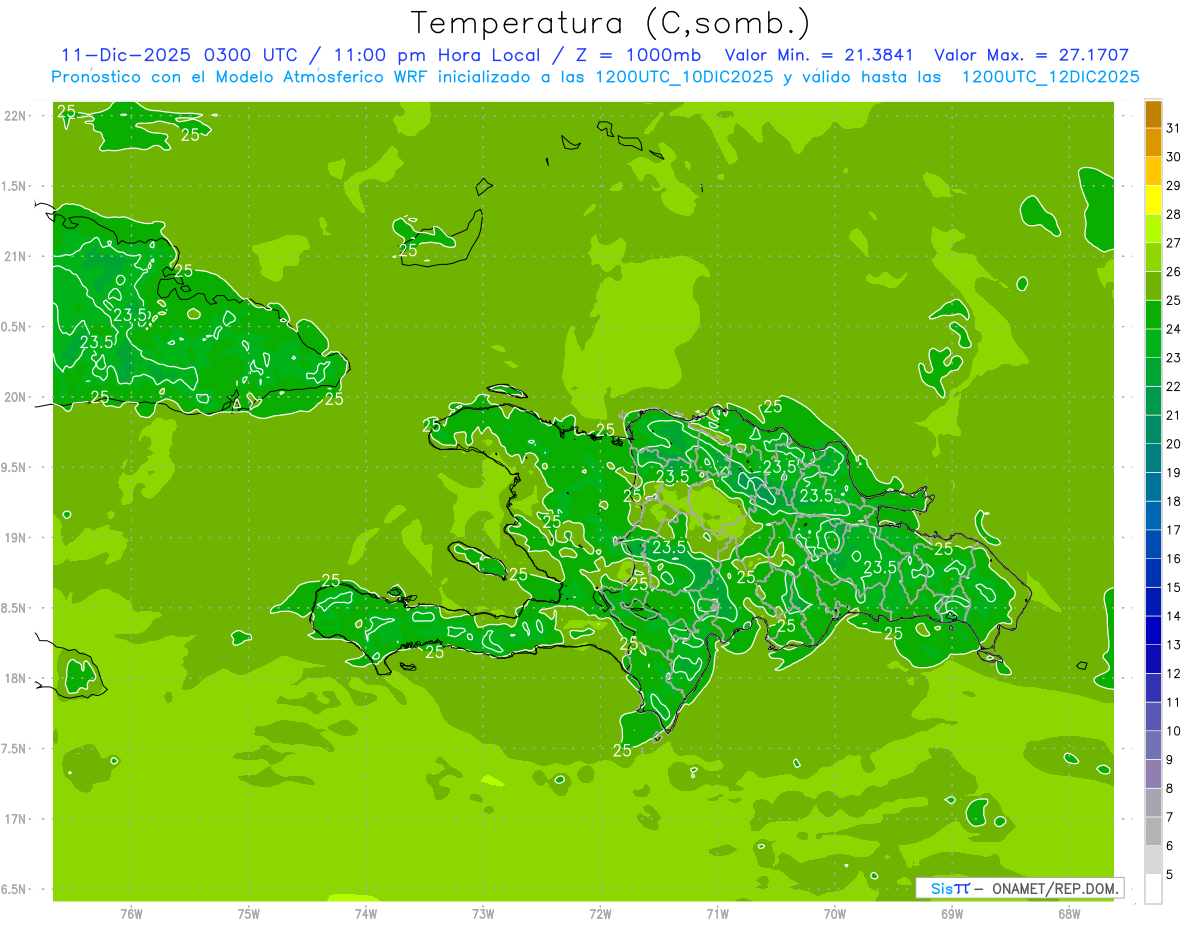Click the 75W longitude axis label
This screenshot has height=927, width=1200.
point(249,914)
